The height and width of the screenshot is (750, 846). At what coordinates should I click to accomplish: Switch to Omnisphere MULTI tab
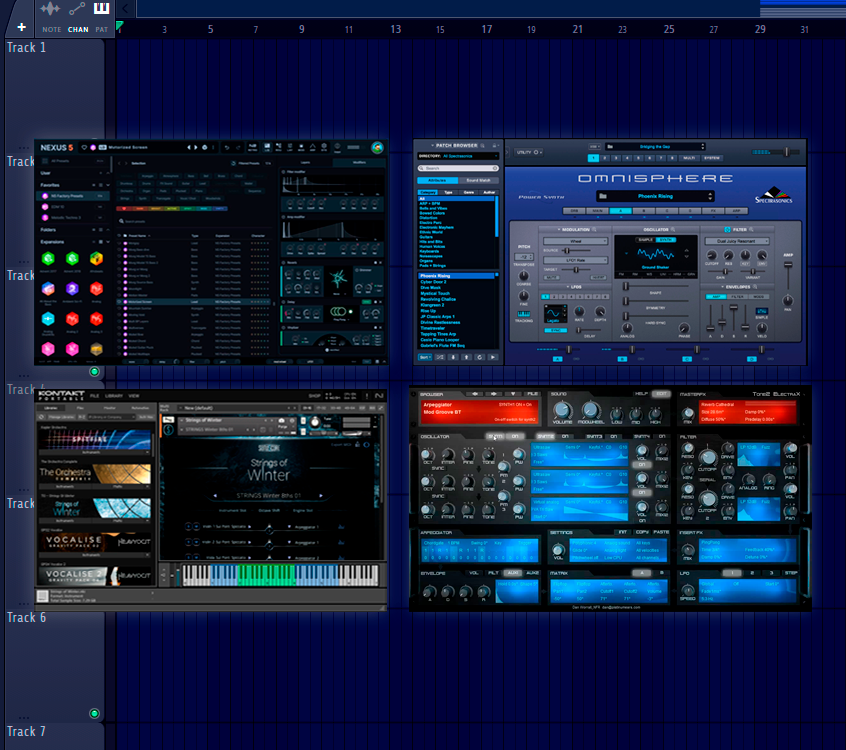click(x=690, y=157)
